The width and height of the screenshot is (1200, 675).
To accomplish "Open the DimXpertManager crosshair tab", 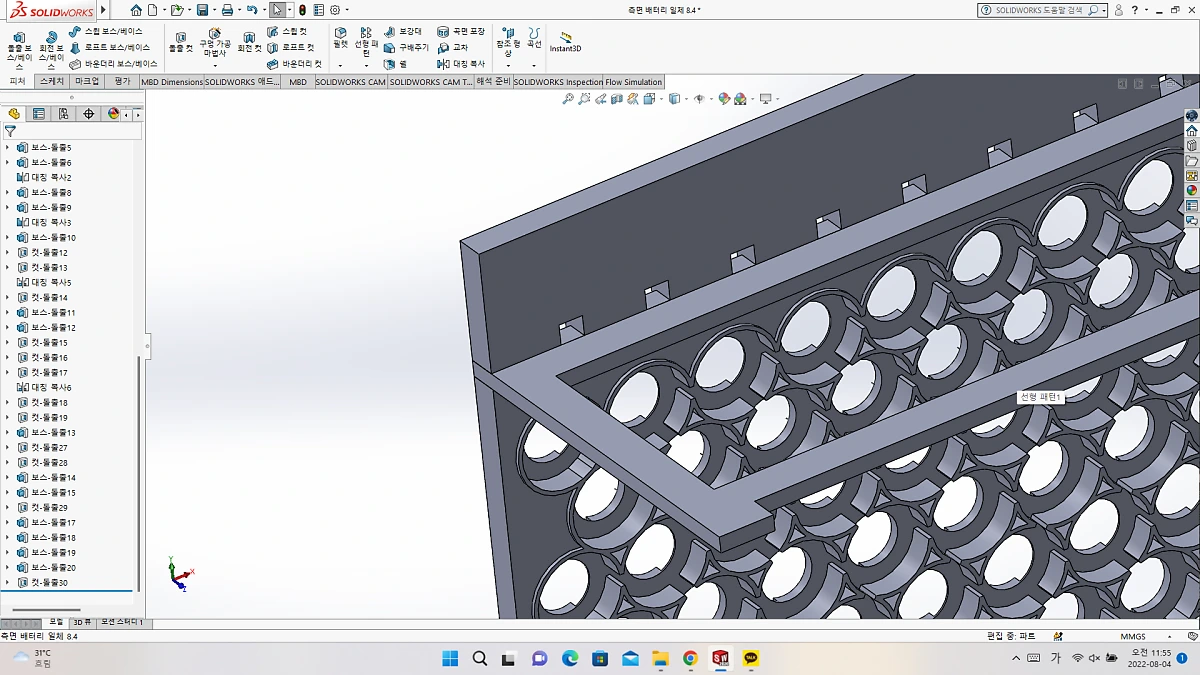I will tap(89, 114).
